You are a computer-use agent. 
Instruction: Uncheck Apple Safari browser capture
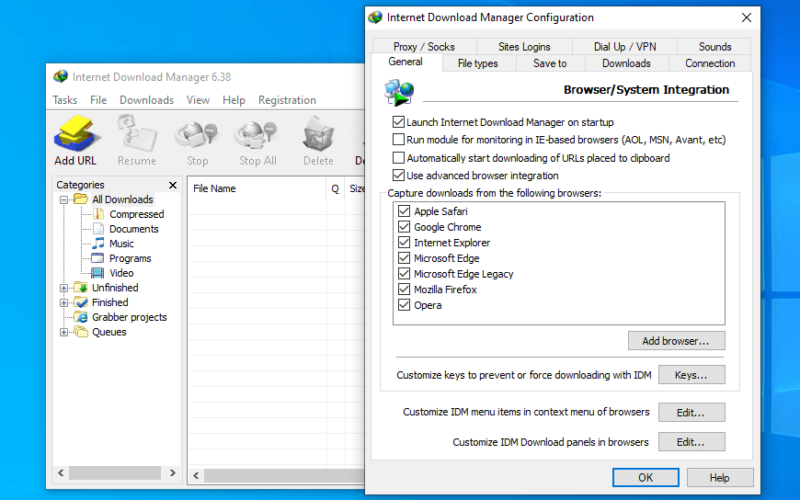tap(404, 211)
